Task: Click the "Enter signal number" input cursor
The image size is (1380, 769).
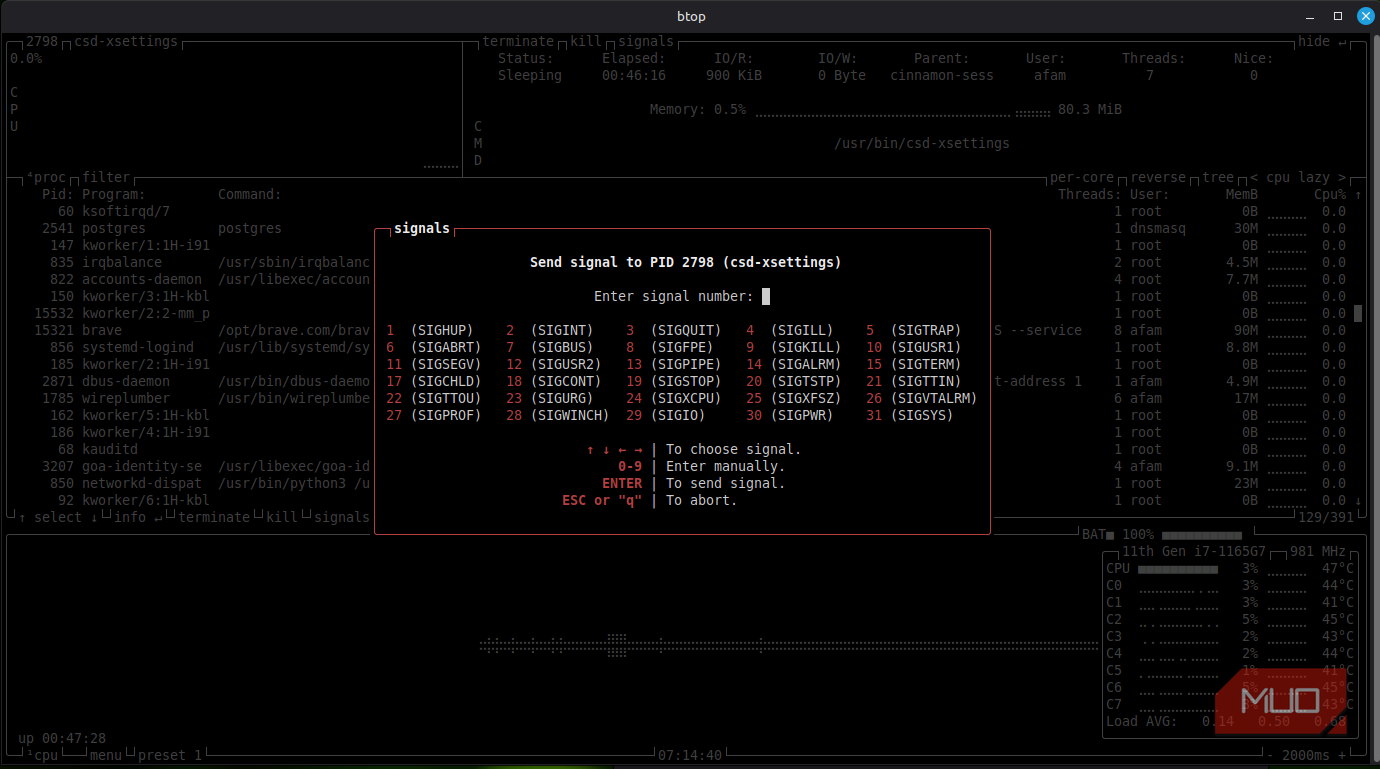Action: tap(766, 296)
